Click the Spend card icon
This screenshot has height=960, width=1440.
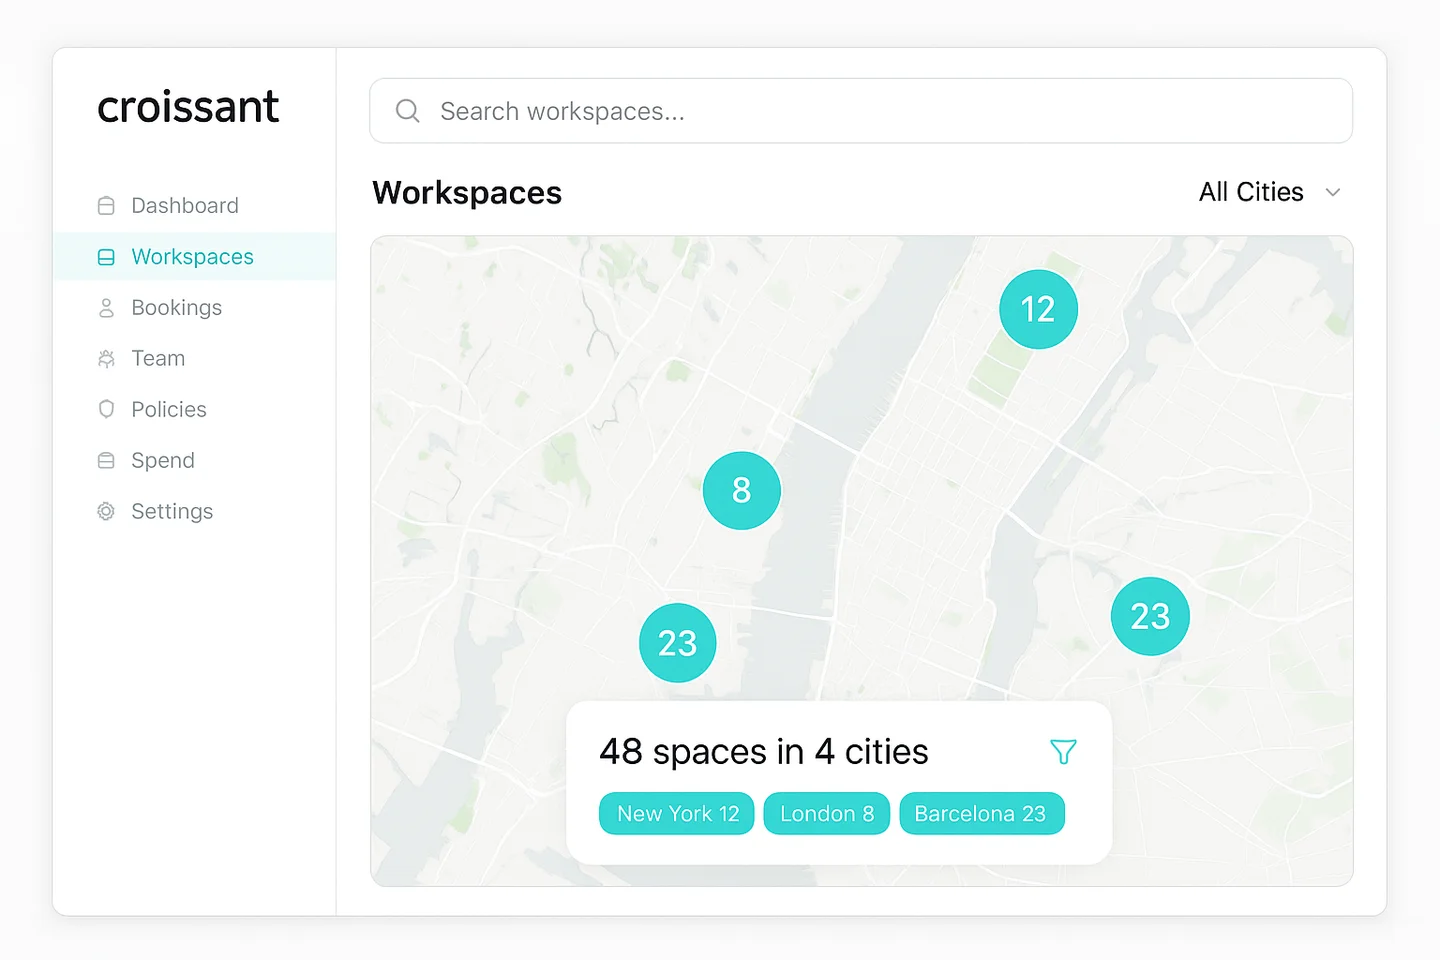106,461
